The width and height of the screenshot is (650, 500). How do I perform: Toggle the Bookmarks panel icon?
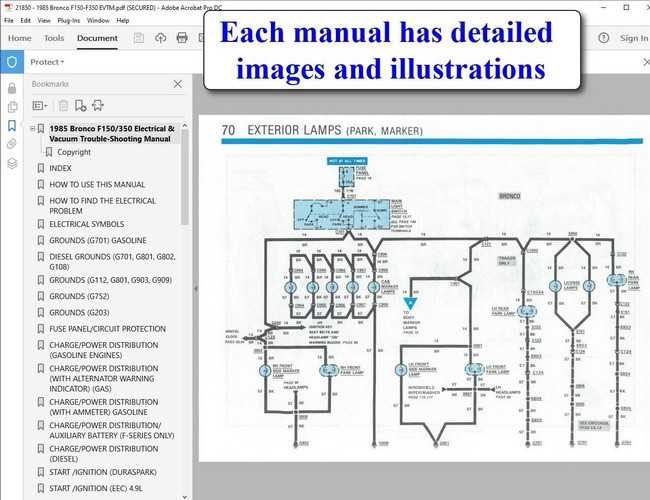click(12, 125)
